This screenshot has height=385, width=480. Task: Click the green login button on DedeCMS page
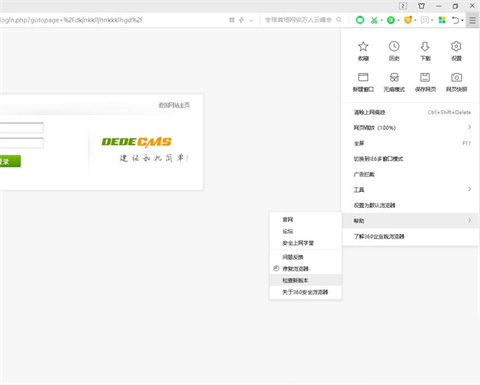click(x=10, y=161)
